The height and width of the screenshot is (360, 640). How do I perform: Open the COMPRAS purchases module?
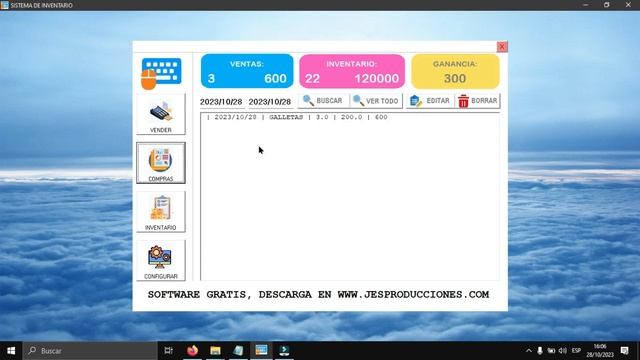pyautogui.click(x=161, y=163)
